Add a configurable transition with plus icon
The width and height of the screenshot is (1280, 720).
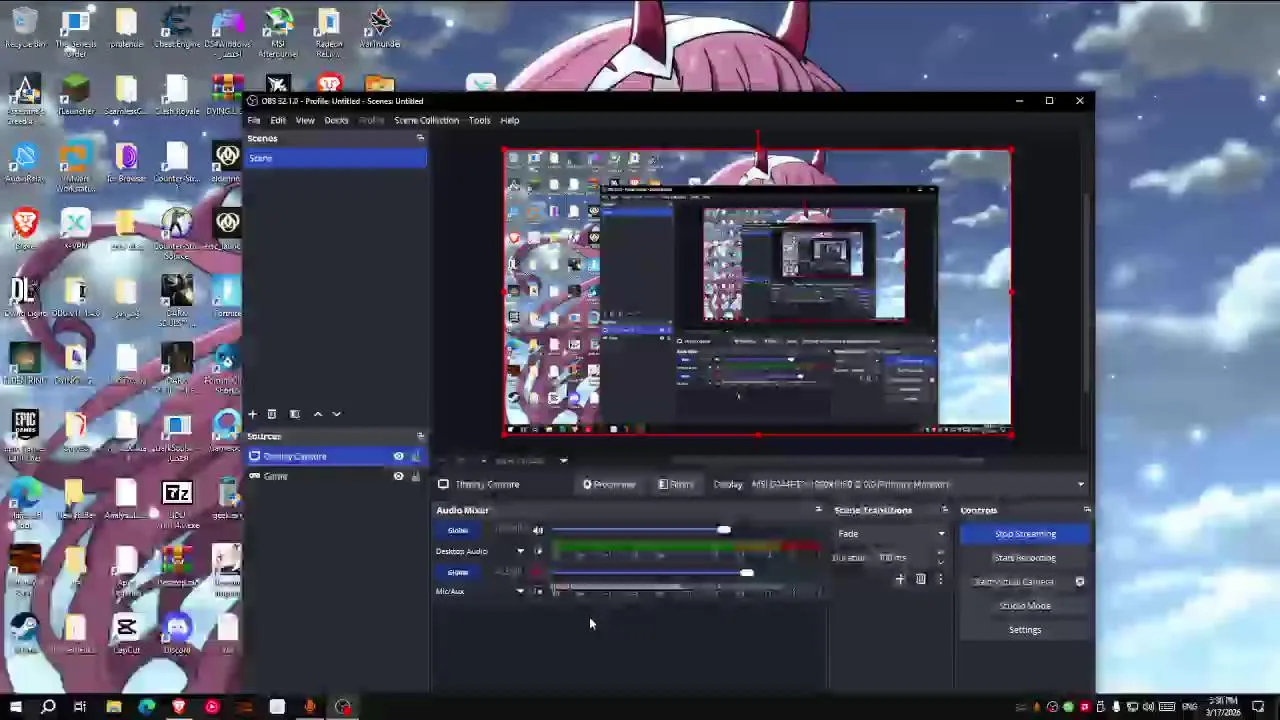coord(899,579)
